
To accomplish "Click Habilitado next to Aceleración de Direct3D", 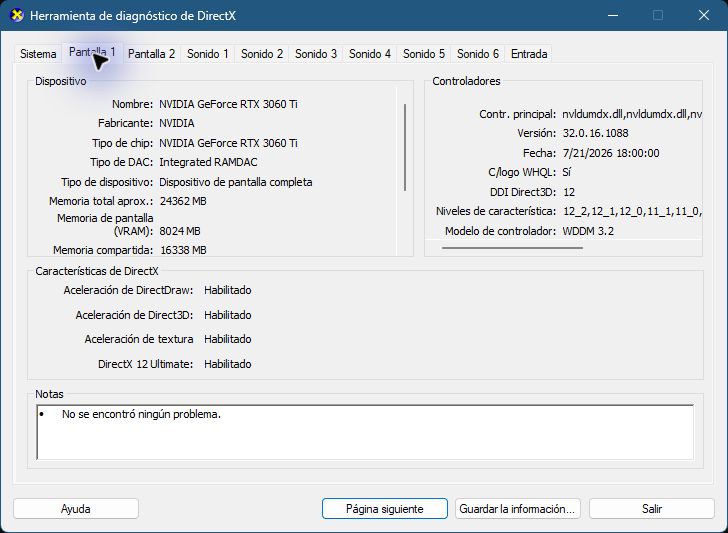I will [x=228, y=315].
